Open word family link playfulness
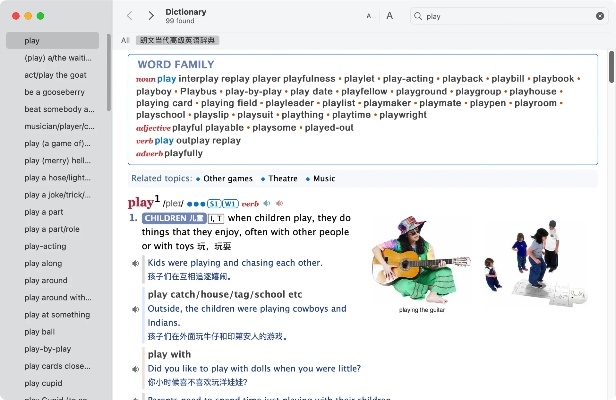This screenshot has width=616, height=400. (309, 79)
